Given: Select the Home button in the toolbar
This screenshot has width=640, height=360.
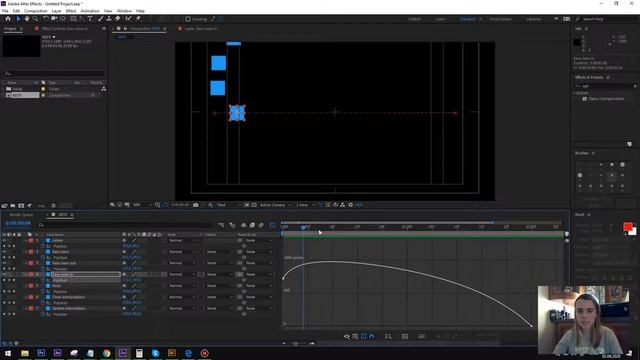Looking at the screenshot, I should [8, 19].
